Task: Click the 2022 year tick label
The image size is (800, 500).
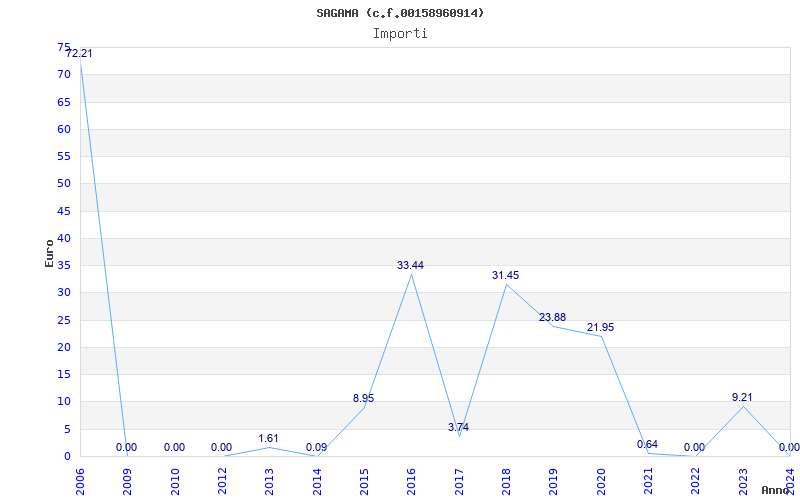Action: [695, 479]
